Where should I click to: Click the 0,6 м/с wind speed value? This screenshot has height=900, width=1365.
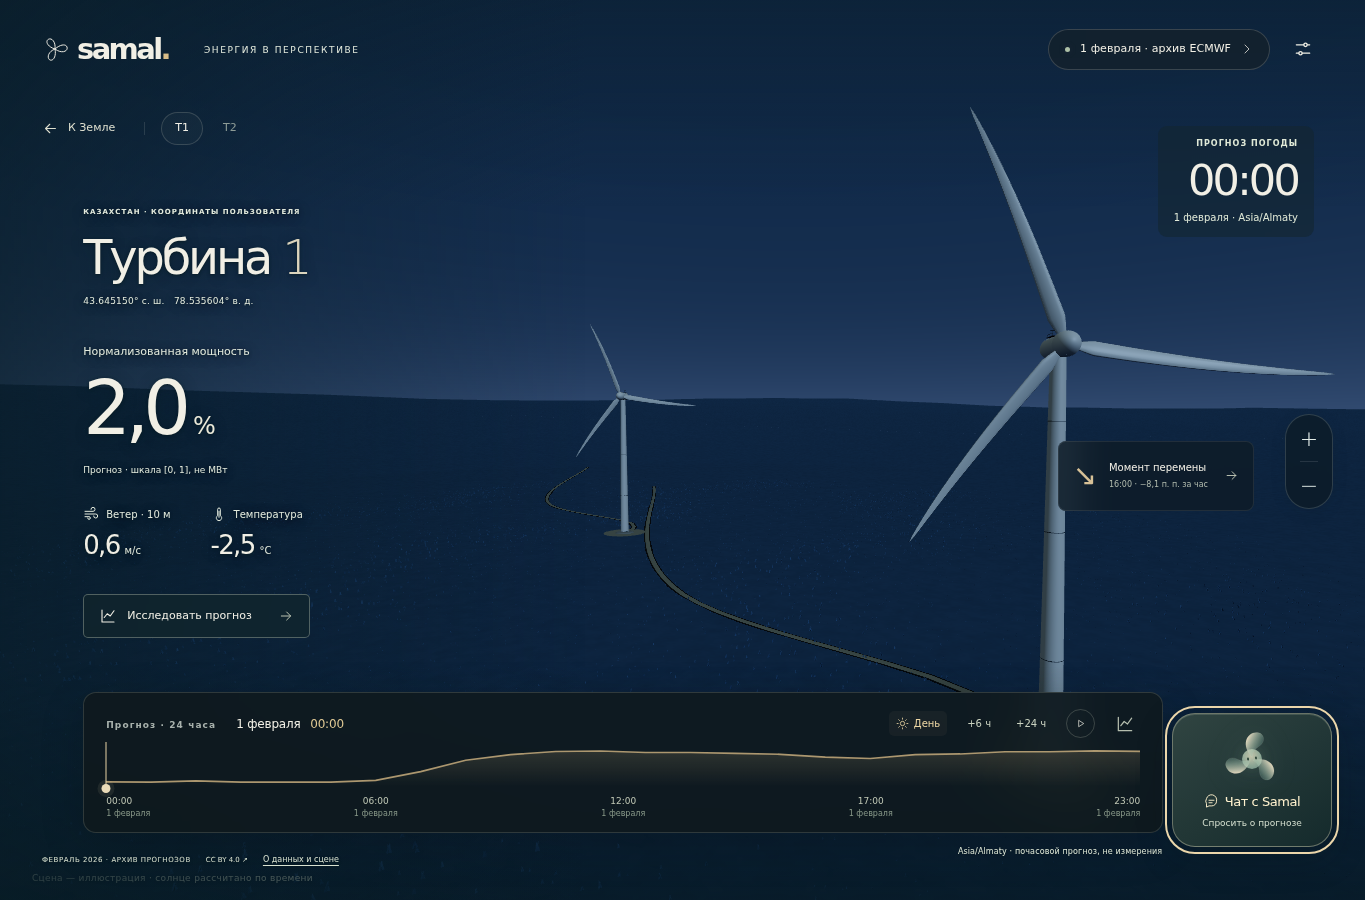[112, 545]
